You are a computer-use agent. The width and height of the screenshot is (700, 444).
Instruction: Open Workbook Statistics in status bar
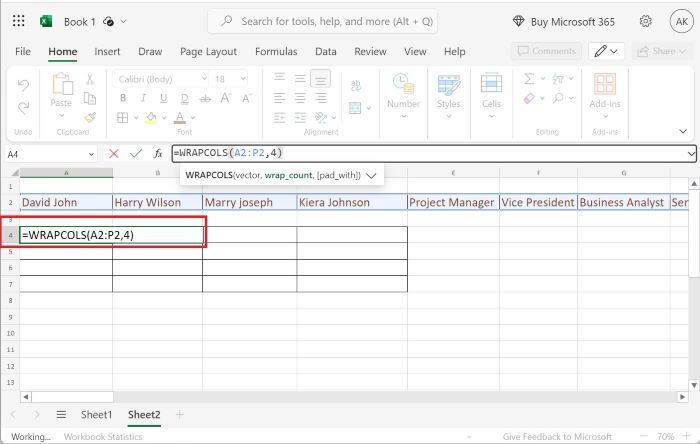pos(103,436)
